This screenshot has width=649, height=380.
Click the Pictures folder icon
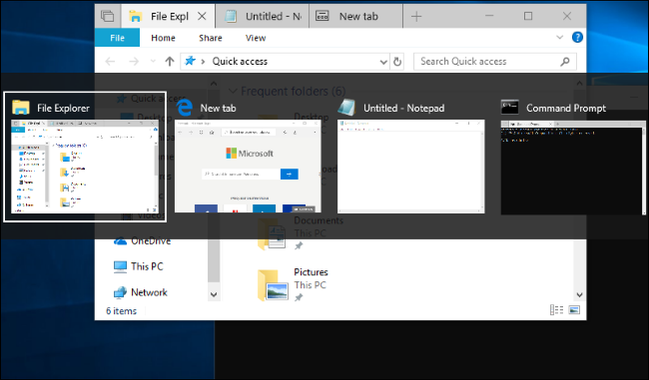[x=273, y=285]
